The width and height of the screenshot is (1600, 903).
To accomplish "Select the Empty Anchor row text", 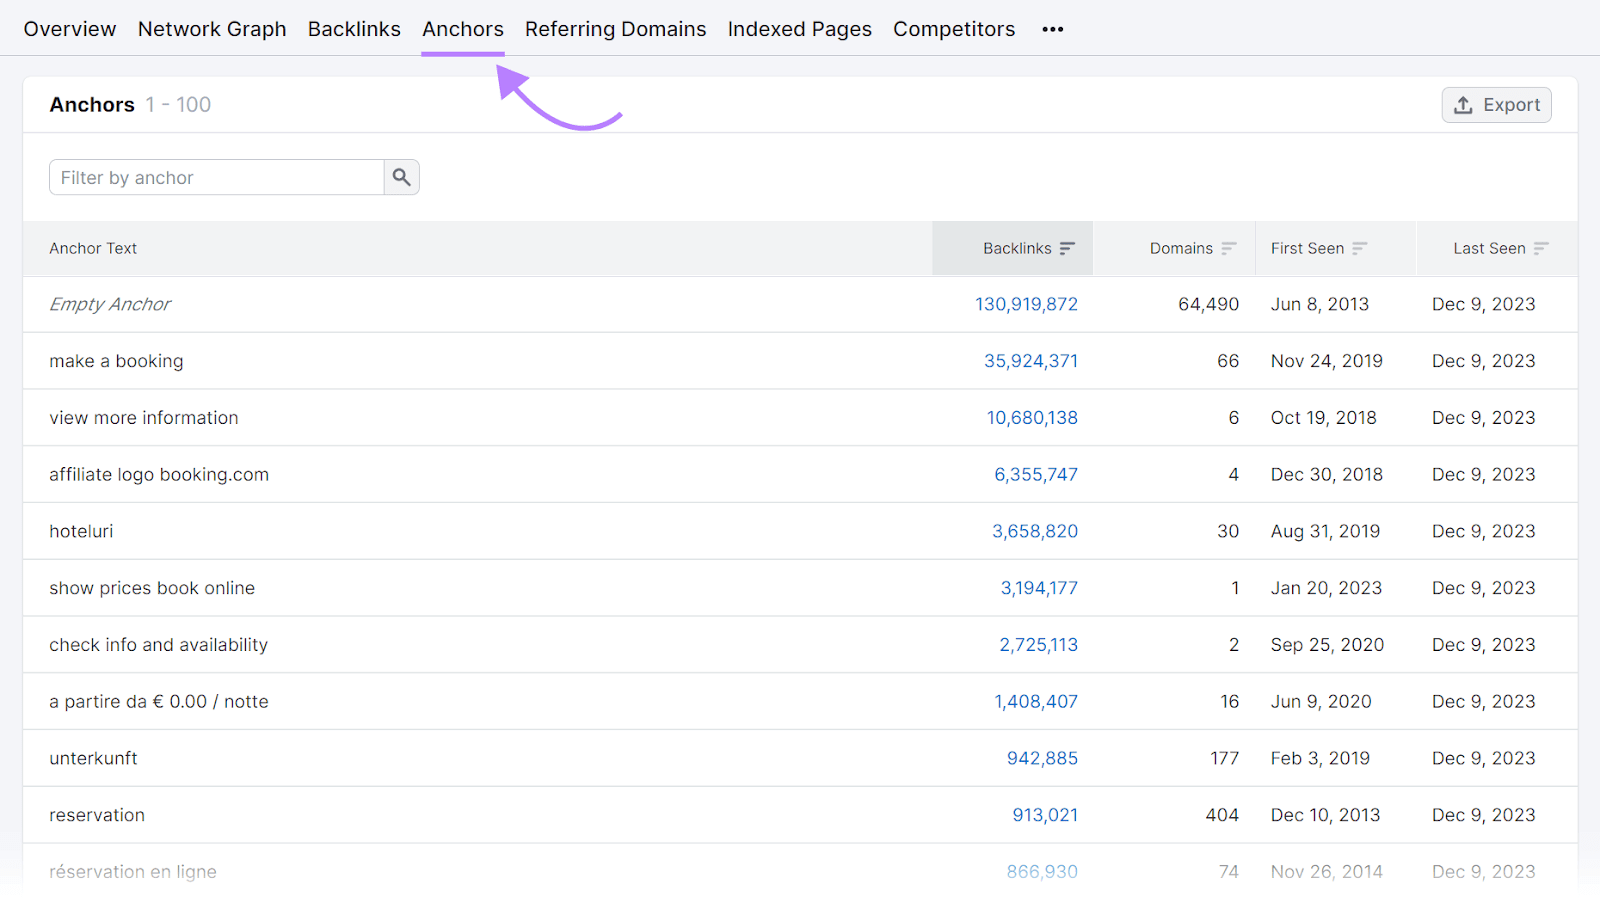I will (110, 304).
